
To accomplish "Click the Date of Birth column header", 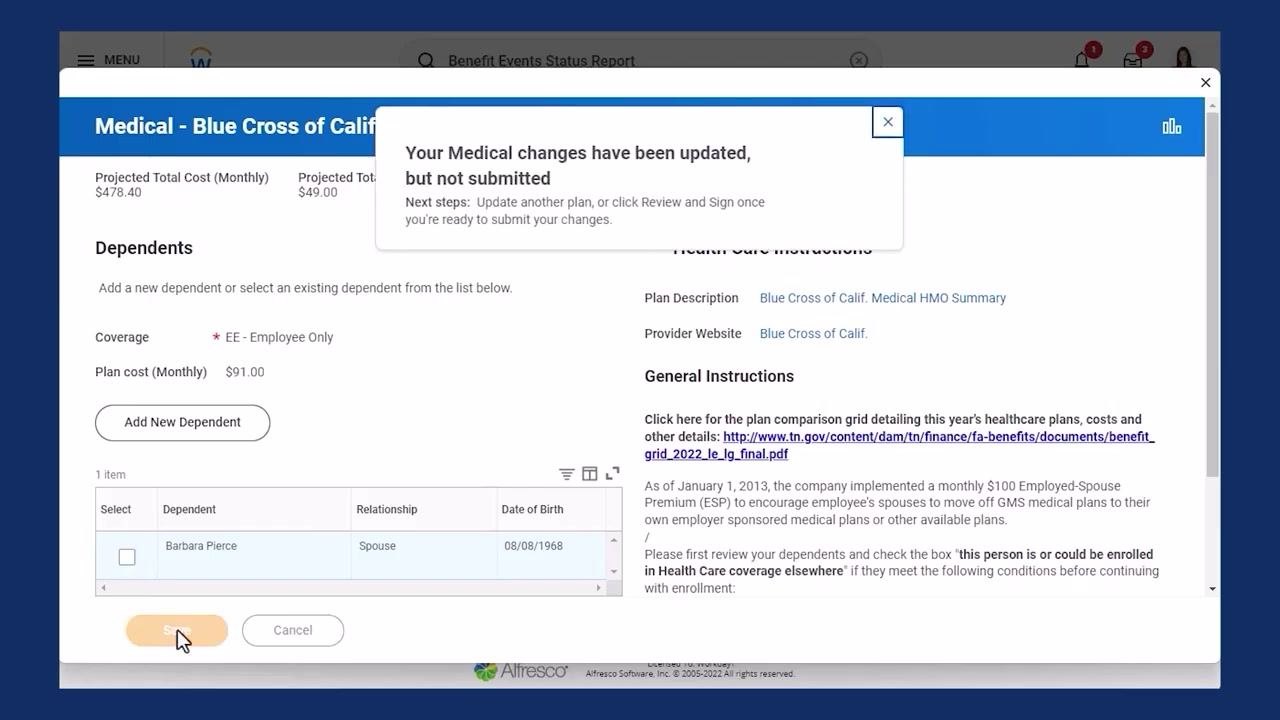I will point(551,509).
